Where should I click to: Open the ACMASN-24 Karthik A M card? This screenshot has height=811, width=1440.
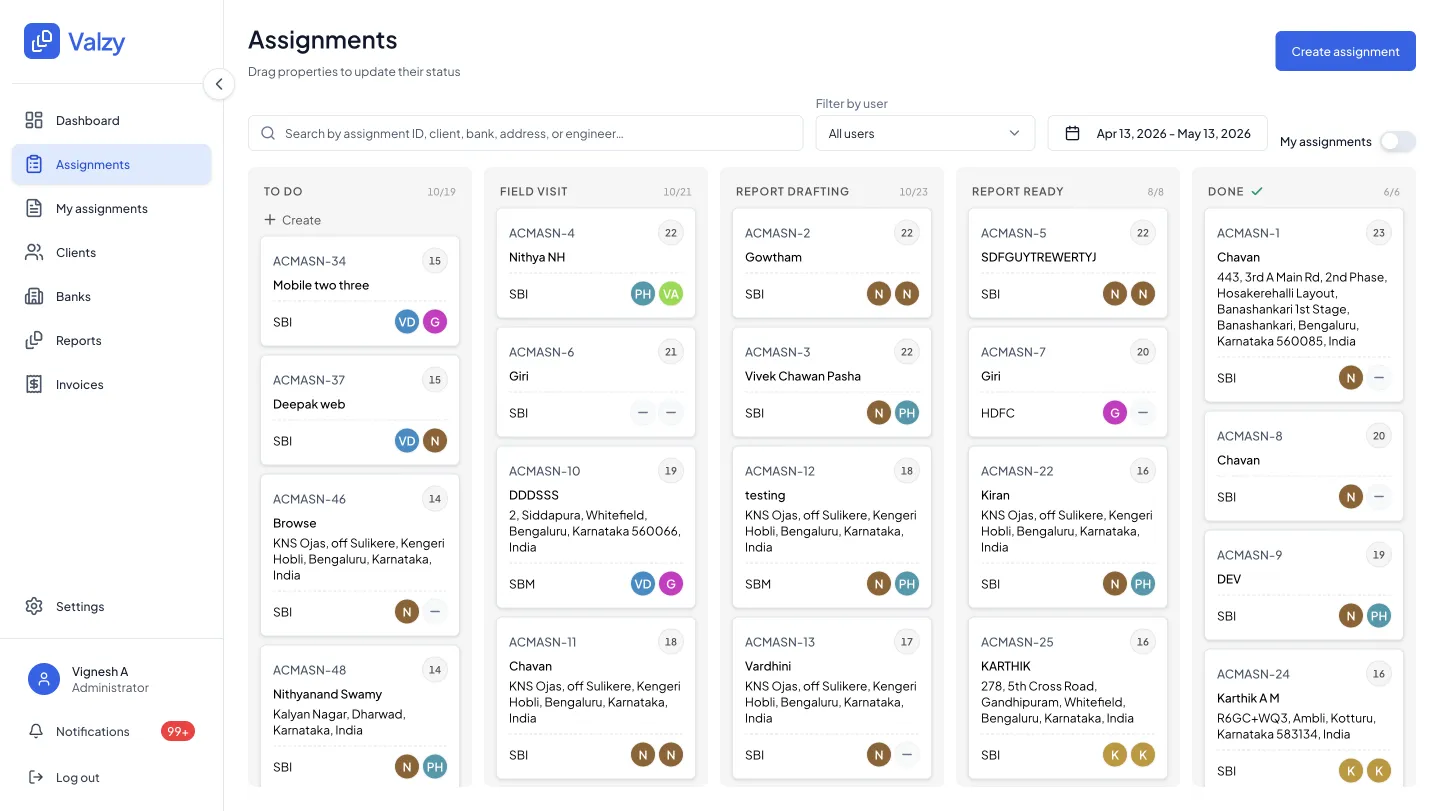(1304, 719)
